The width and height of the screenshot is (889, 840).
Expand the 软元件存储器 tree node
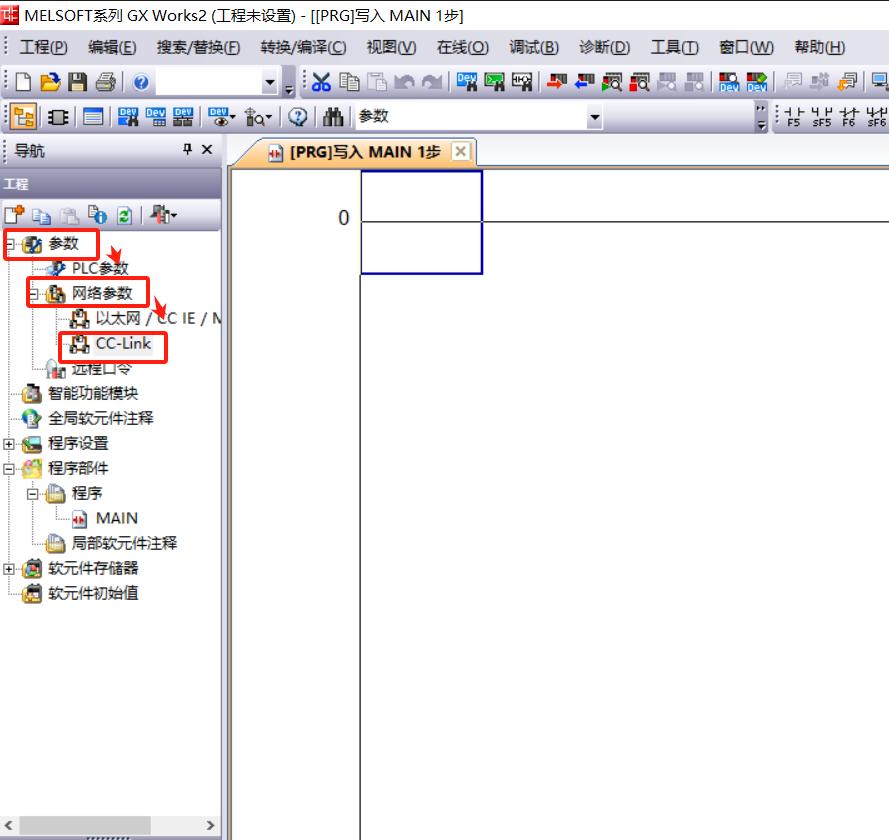(x=9, y=569)
